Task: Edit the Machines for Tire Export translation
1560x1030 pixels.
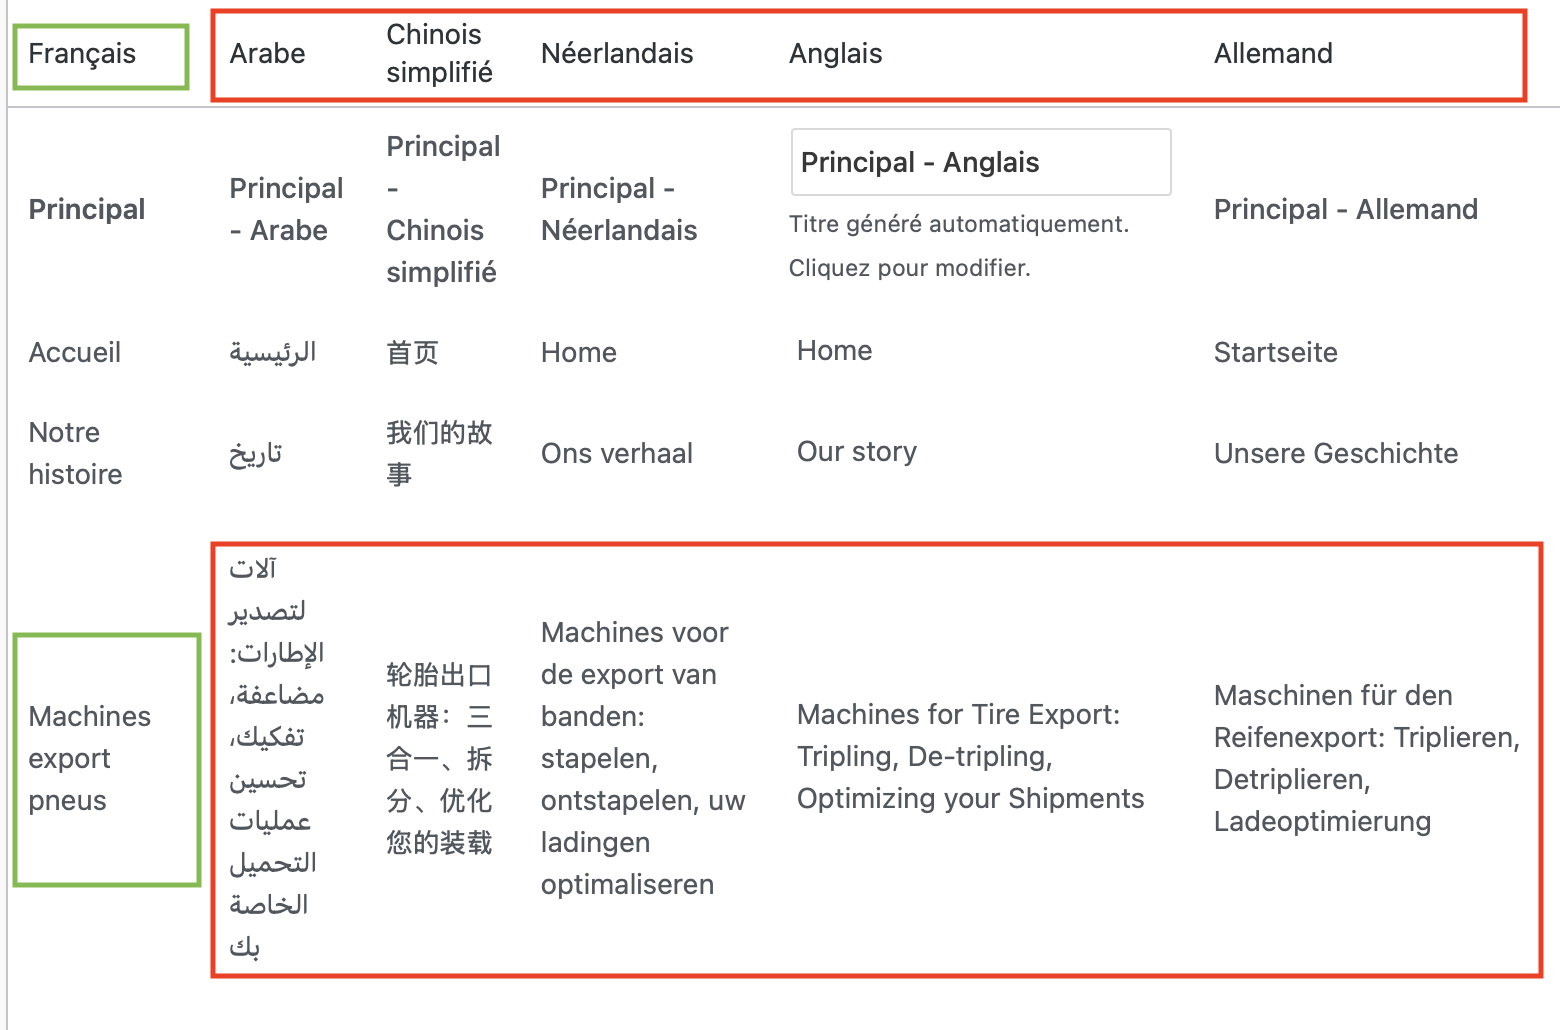Action: 970,756
